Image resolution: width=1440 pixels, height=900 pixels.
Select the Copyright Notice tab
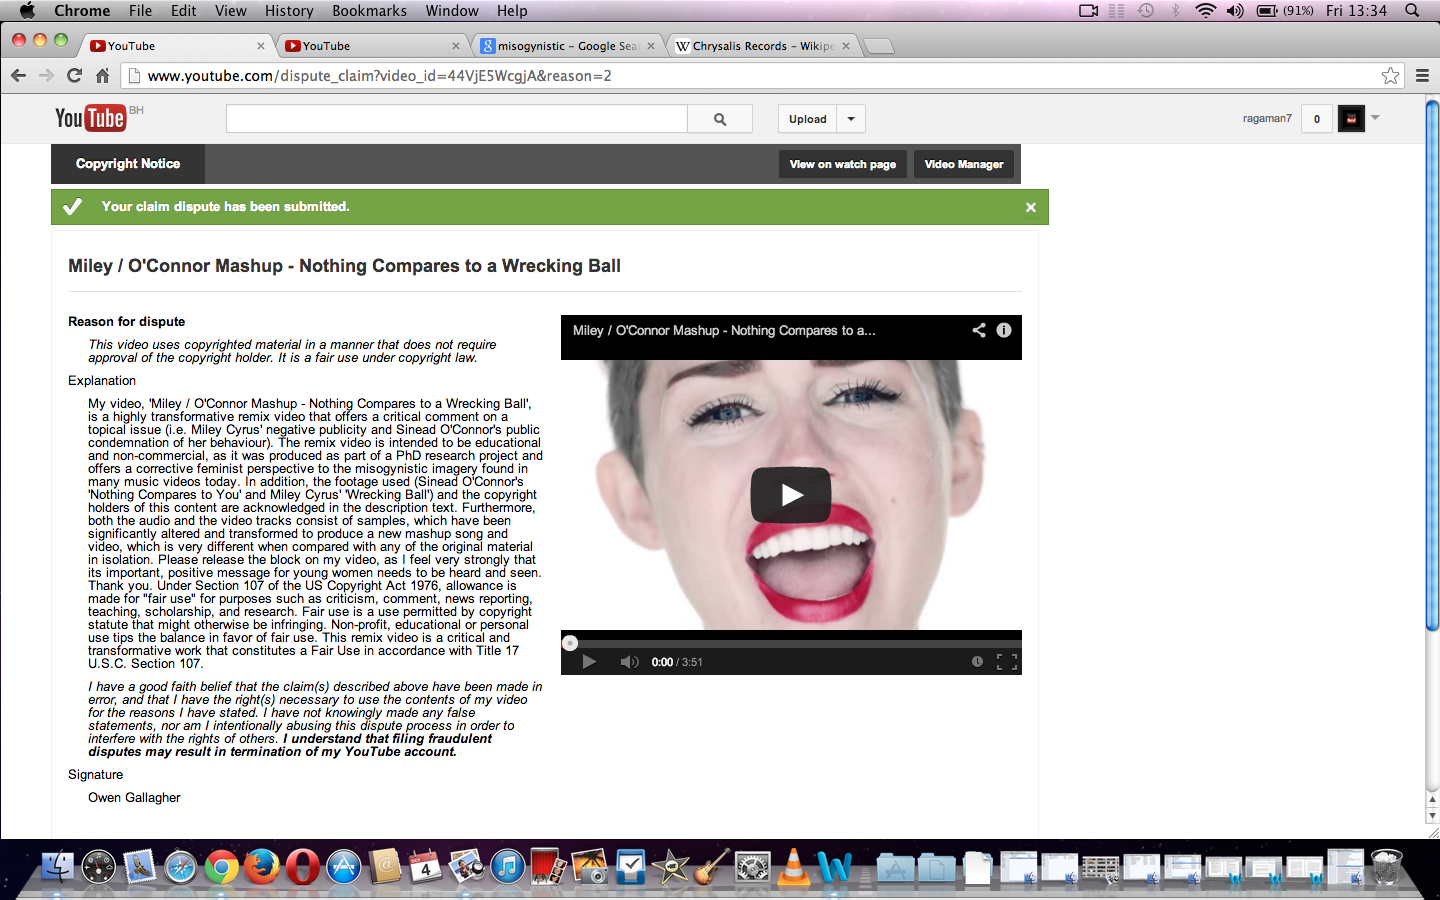(x=128, y=164)
